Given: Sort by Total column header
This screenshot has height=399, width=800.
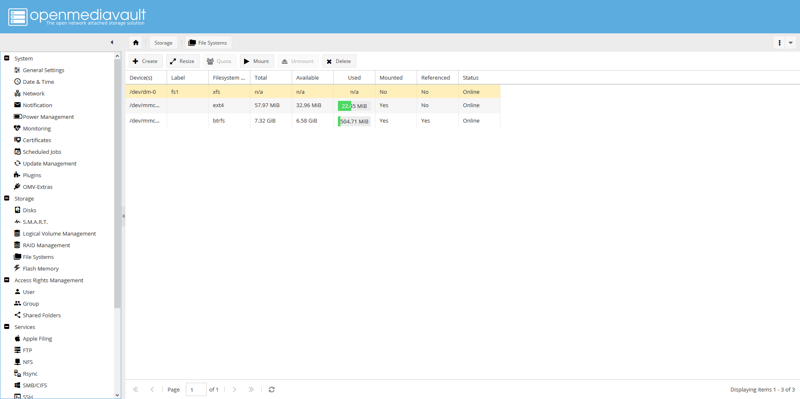Looking at the screenshot, I should pyautogui.click(x=270, y=78).
